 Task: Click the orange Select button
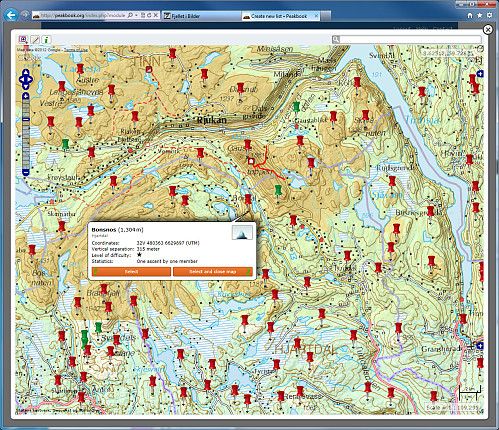pyautogui.click(x=131, y=272)
